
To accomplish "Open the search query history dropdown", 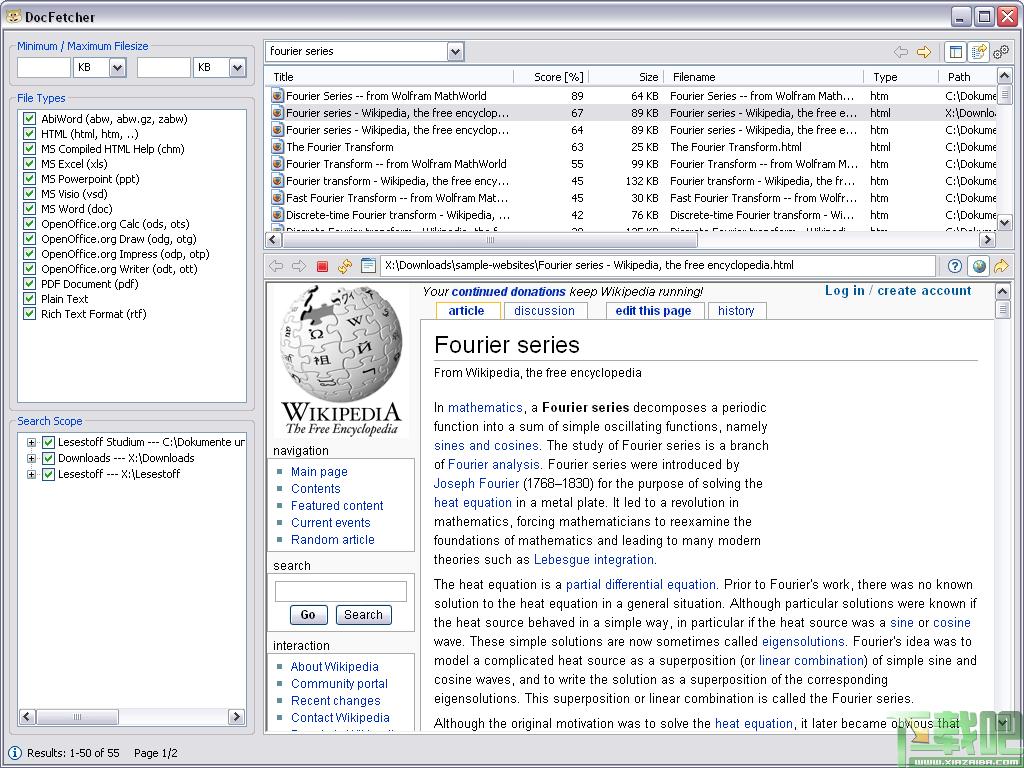I will (x=456, y=52).
